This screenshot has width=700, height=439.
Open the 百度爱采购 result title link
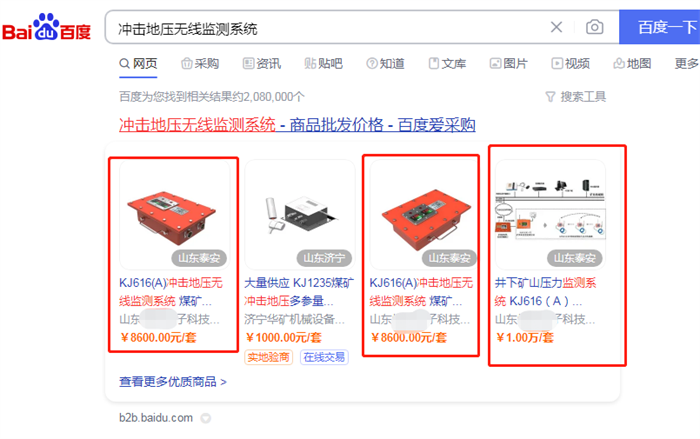[x=297, y=125]
